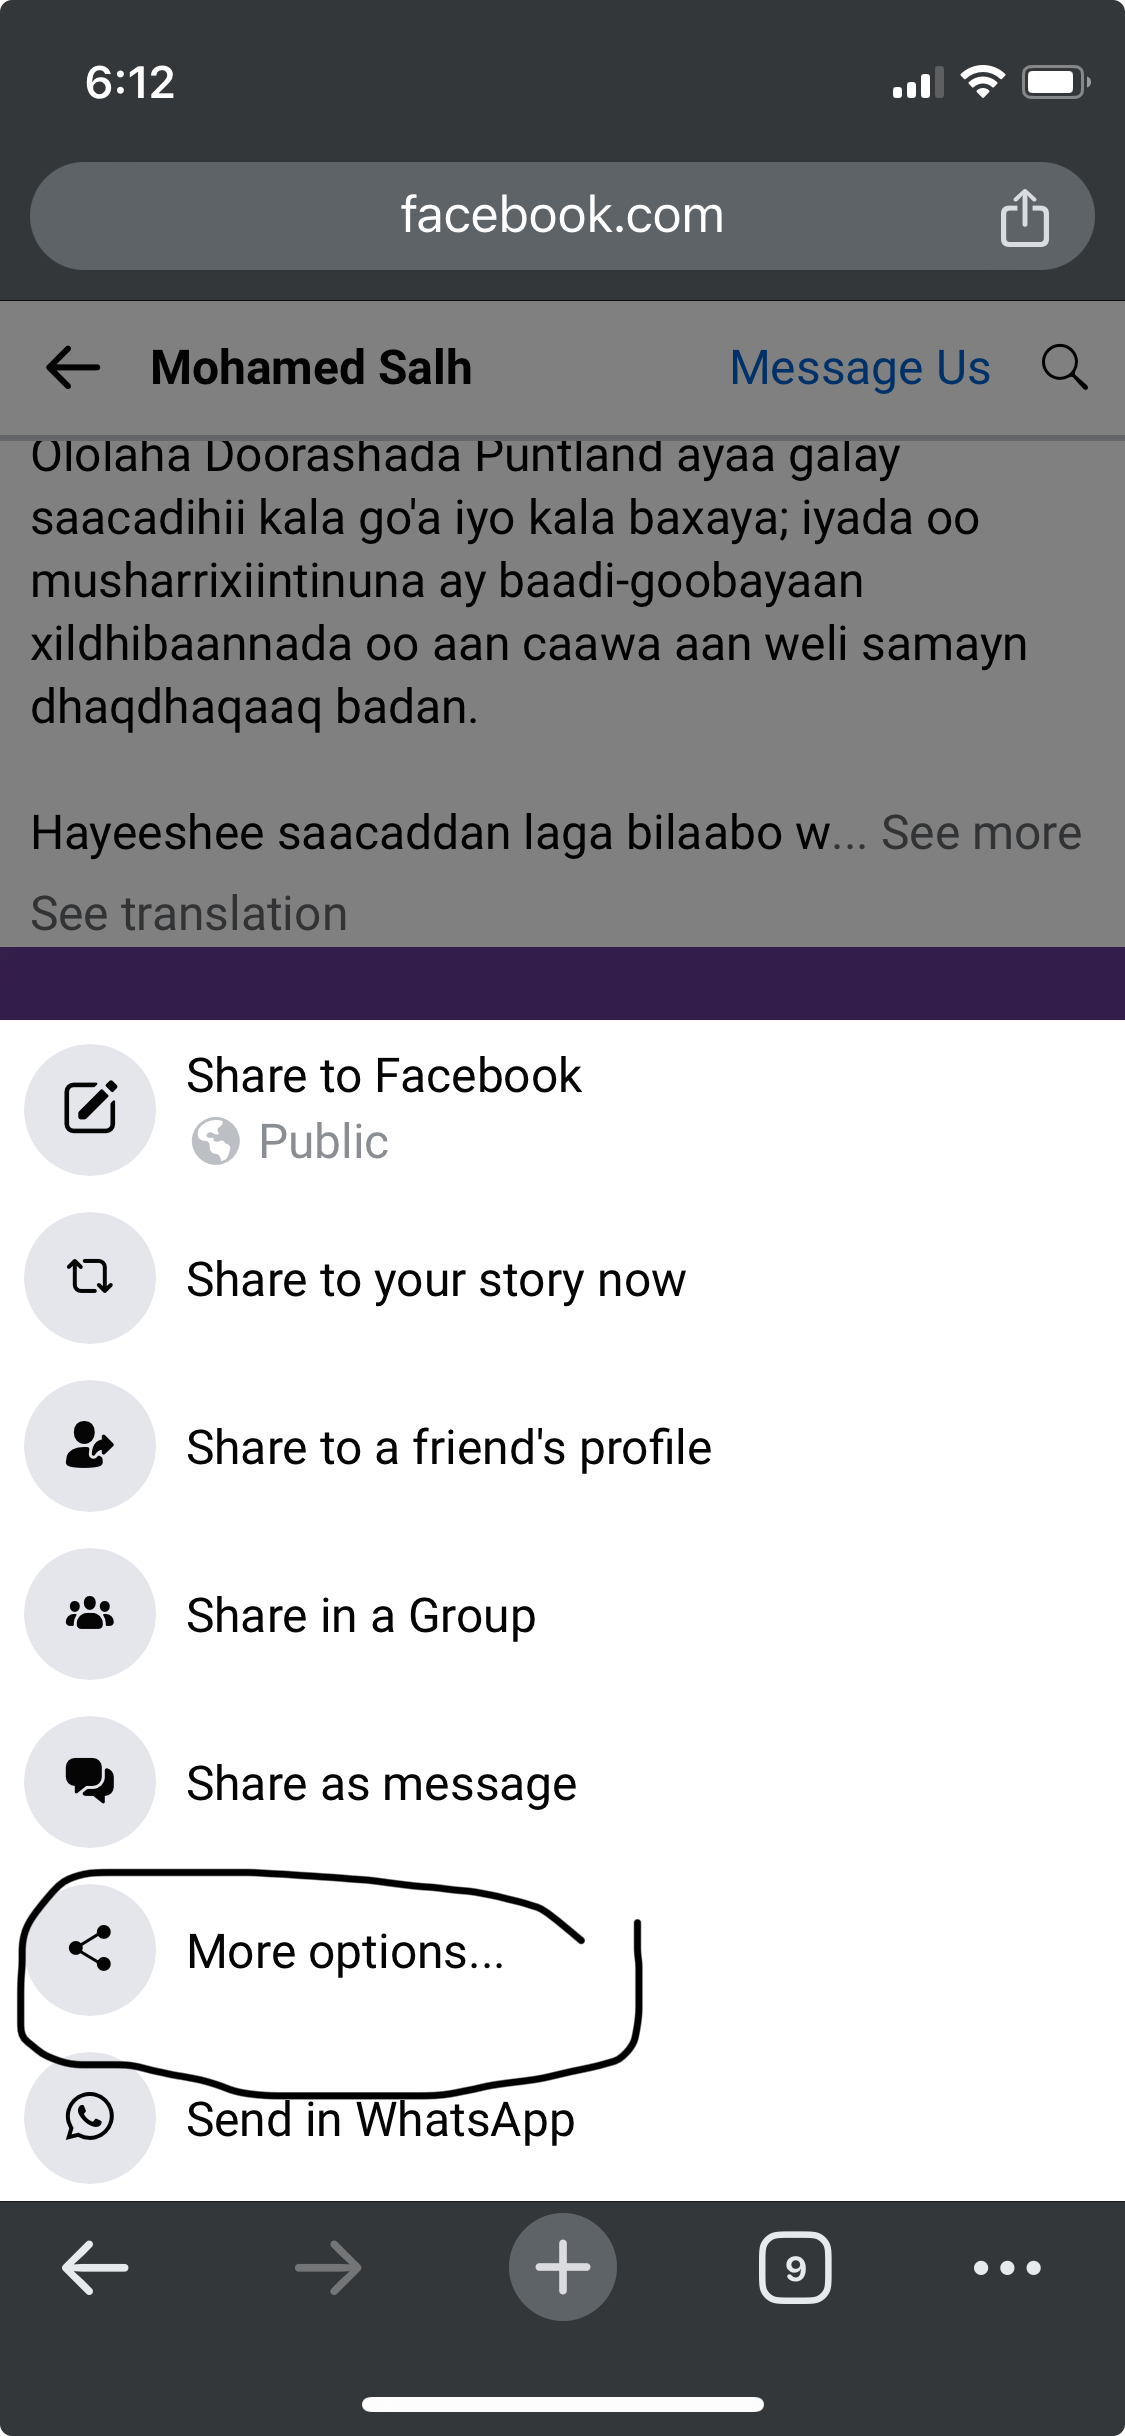The height and width of the screenshot is (2436, 1125).
Task: Open browser three-dot overflow menu
Action: [x=1007, y=2268]
